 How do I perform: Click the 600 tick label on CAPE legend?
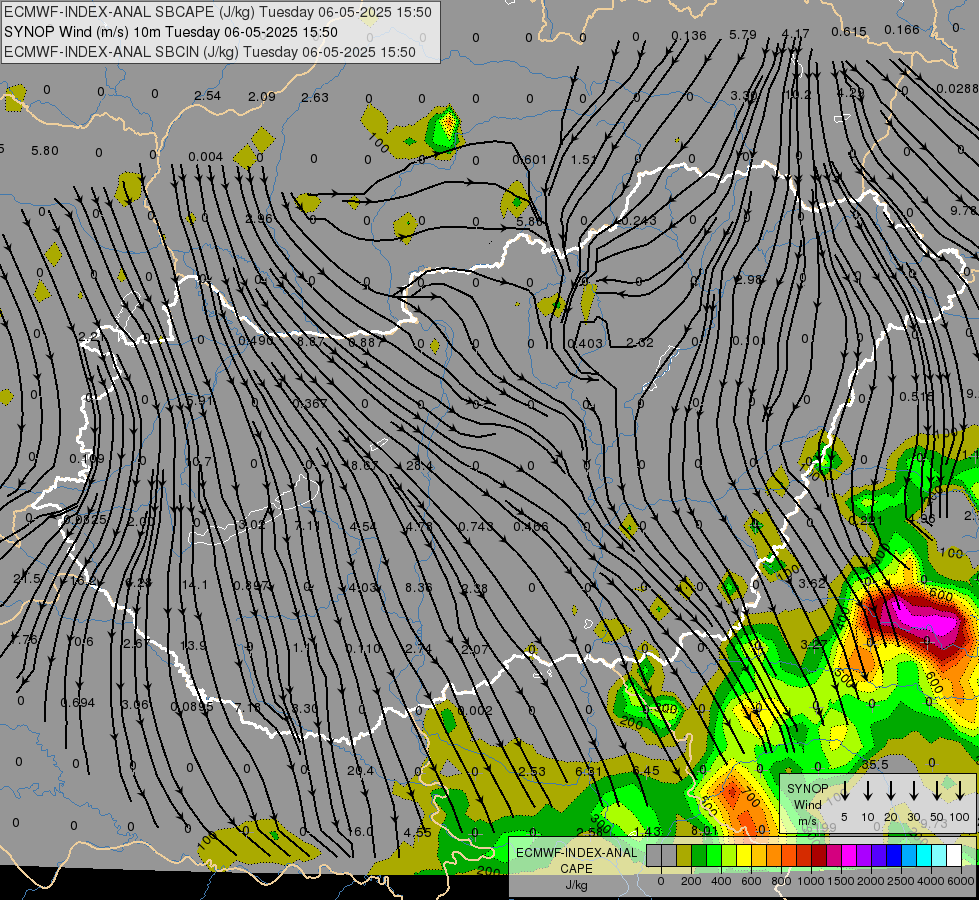[751, 881]
